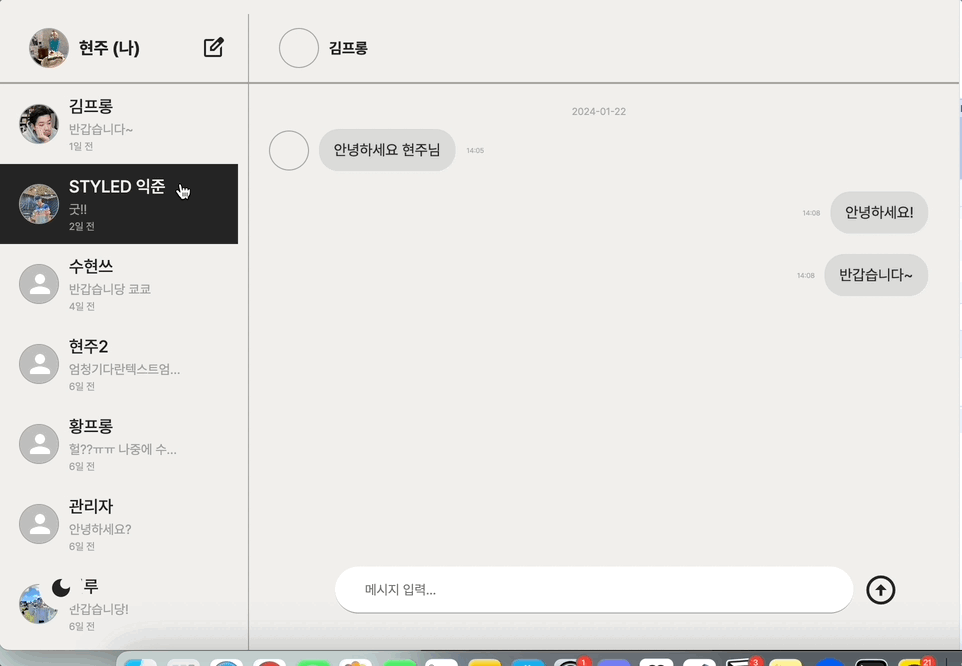This screenshot has height=666, width=962.
Task: Open the 현주2 conversation
Action: click(x=119, y=364)
